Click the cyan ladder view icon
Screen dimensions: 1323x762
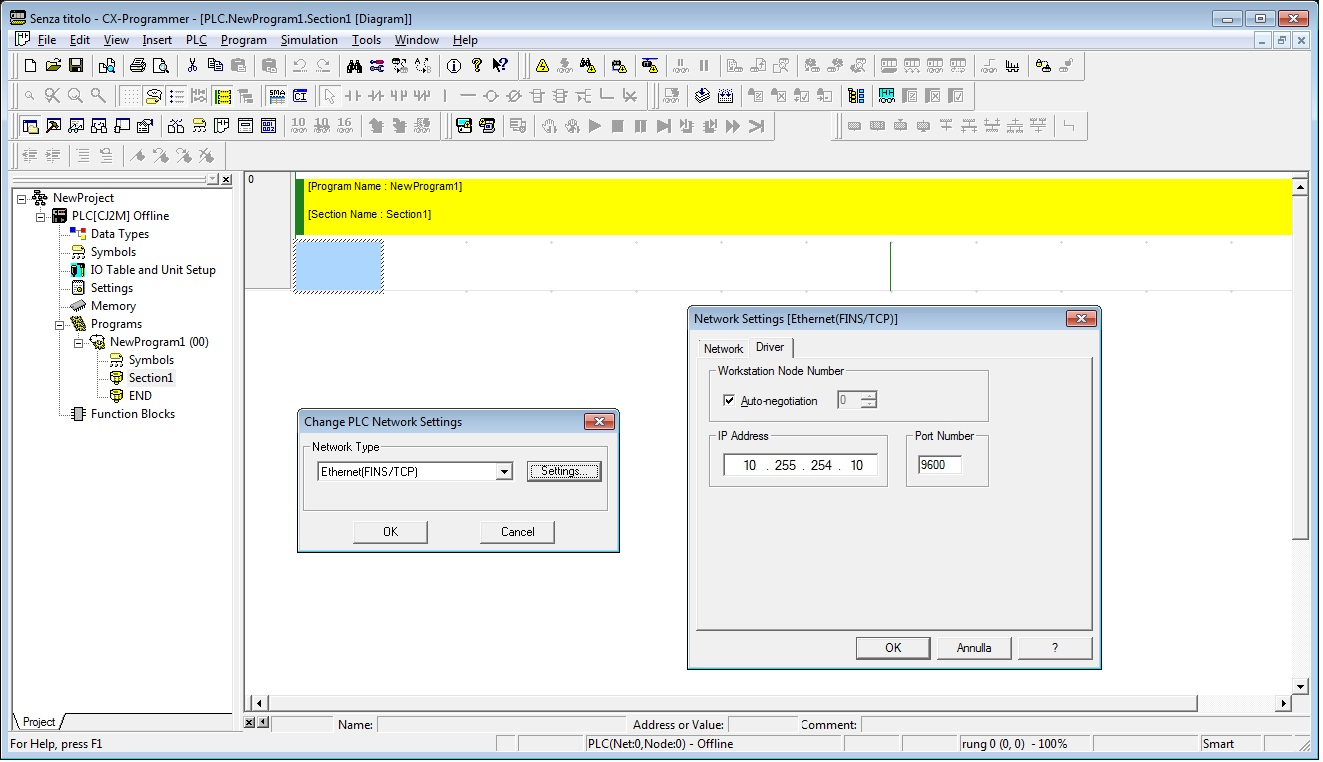886,96
